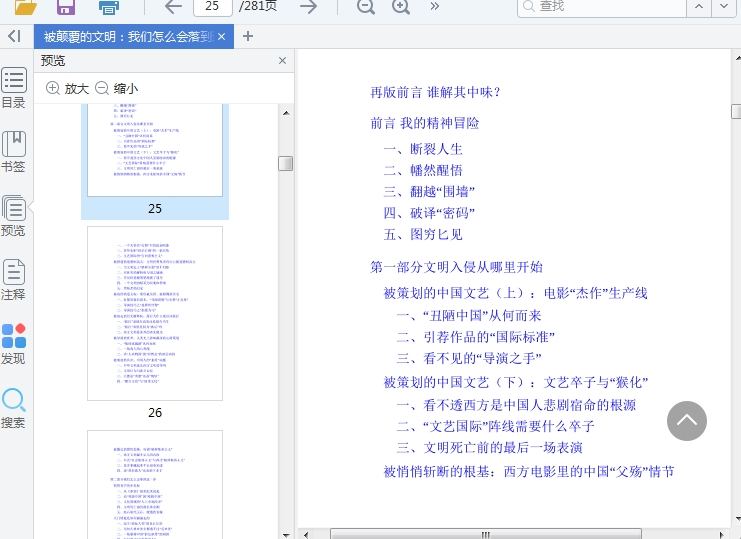Open link 再版前言 谁解其中味？

click(435, 93)
